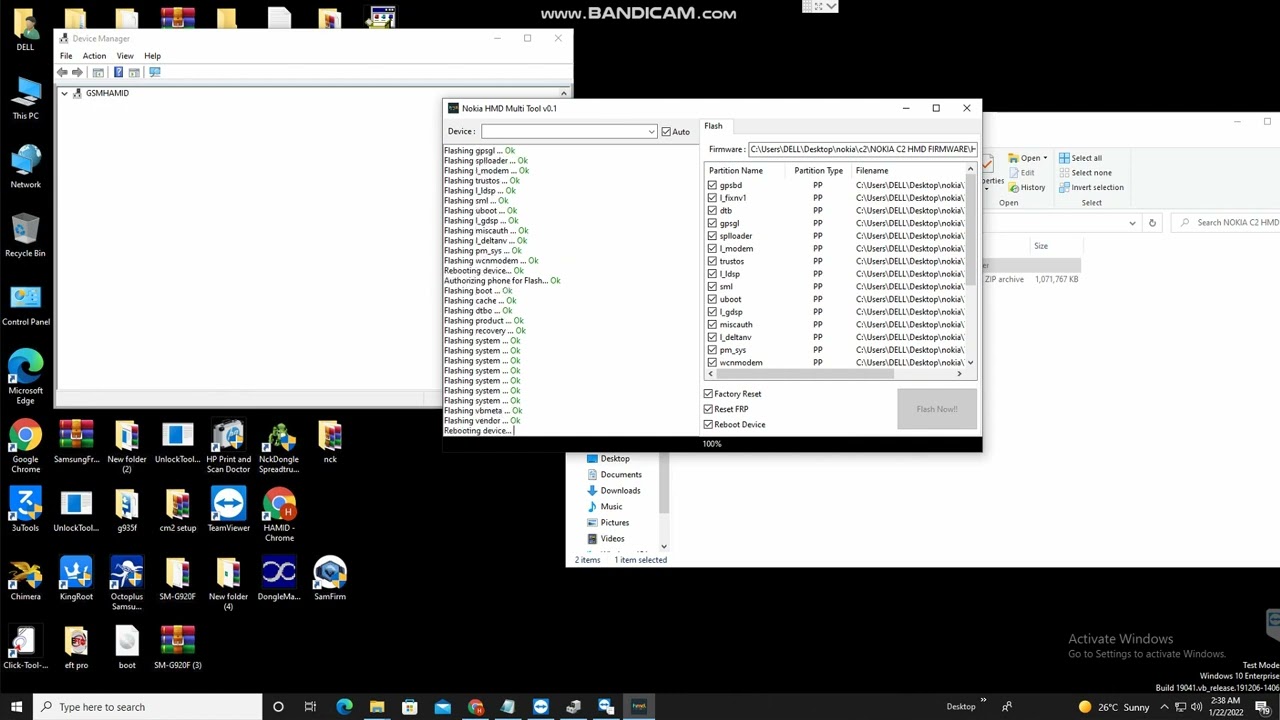Click the Type here to search box
The height and width of the screenshot is (720, 1280).
(148, 707)
